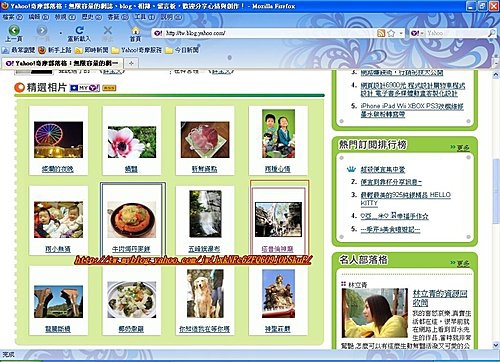The height and width of the screenshot is (362, 500).
Task: Open the beef dish on black plate photo
Action: pyautogui.click(x=132, y=219)
